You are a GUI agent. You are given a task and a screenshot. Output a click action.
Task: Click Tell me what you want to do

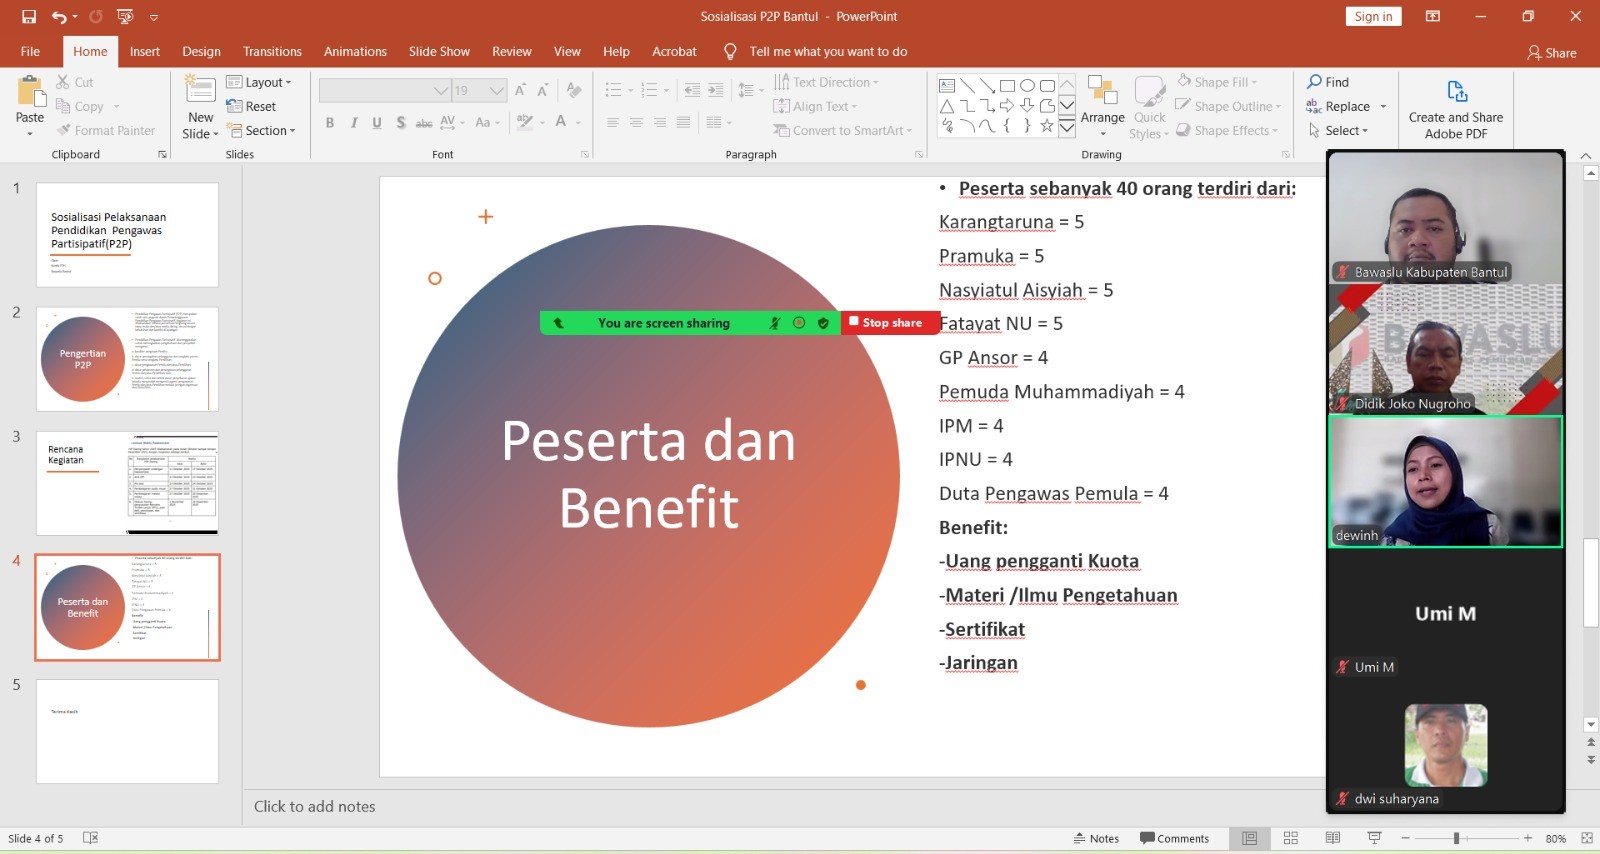click(x=828, y=51)
